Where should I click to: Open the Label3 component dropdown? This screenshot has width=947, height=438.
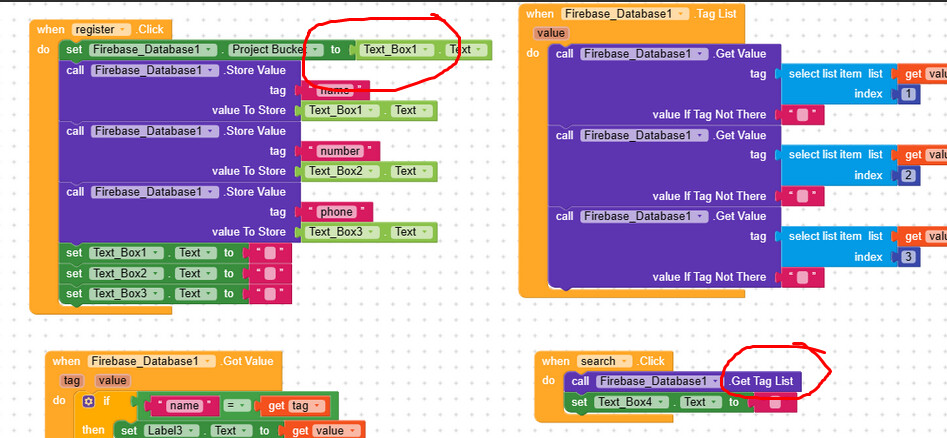pyautogui.click(x=172, y=431)
